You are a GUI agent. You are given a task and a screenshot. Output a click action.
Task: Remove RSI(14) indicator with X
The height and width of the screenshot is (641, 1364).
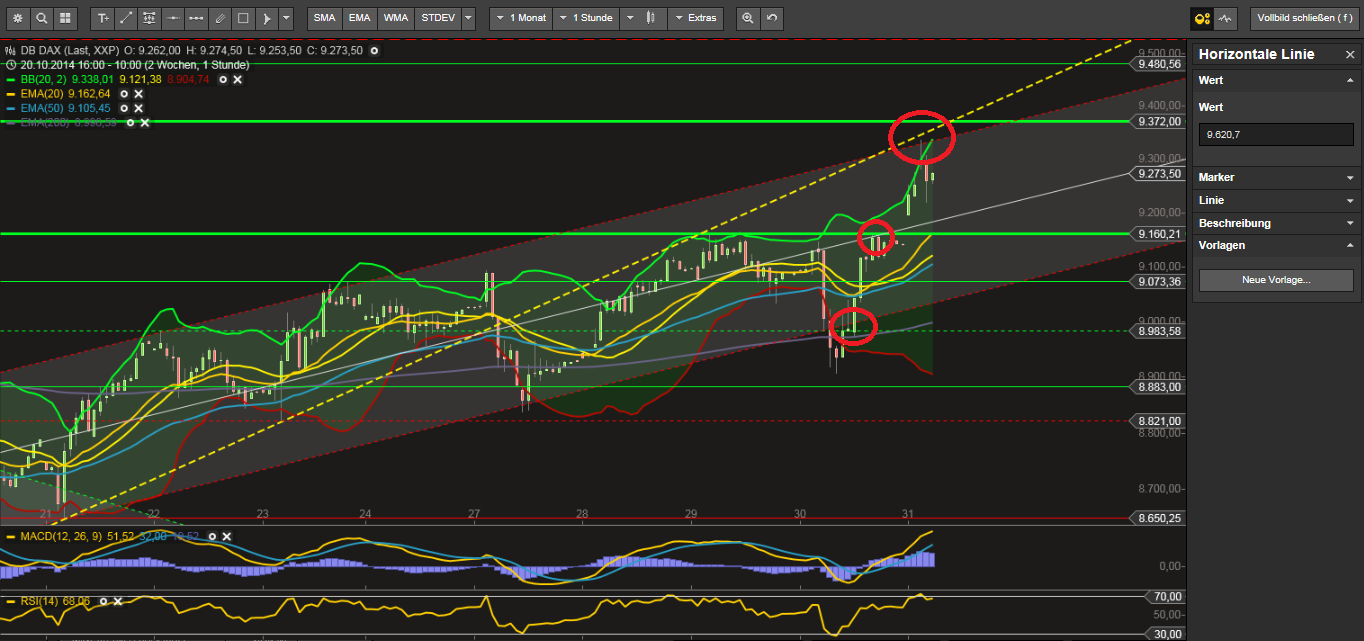click(x=117, y=601)
